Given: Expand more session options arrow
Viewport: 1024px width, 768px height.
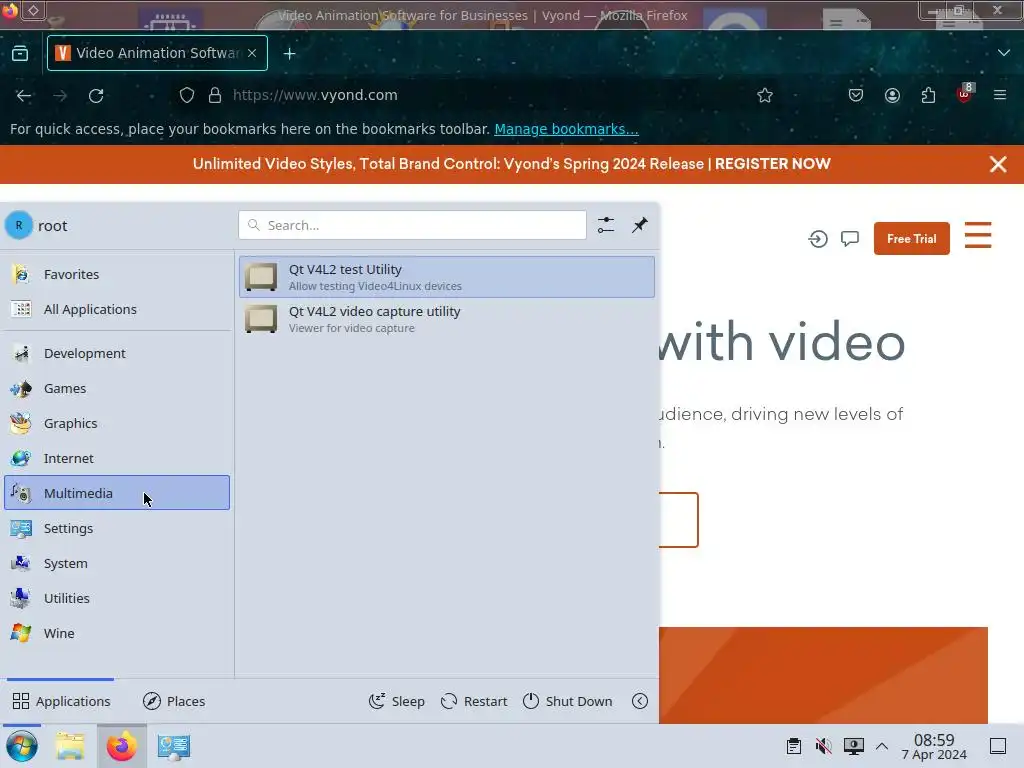Looking at the screenshot, I should coord(640,701).
